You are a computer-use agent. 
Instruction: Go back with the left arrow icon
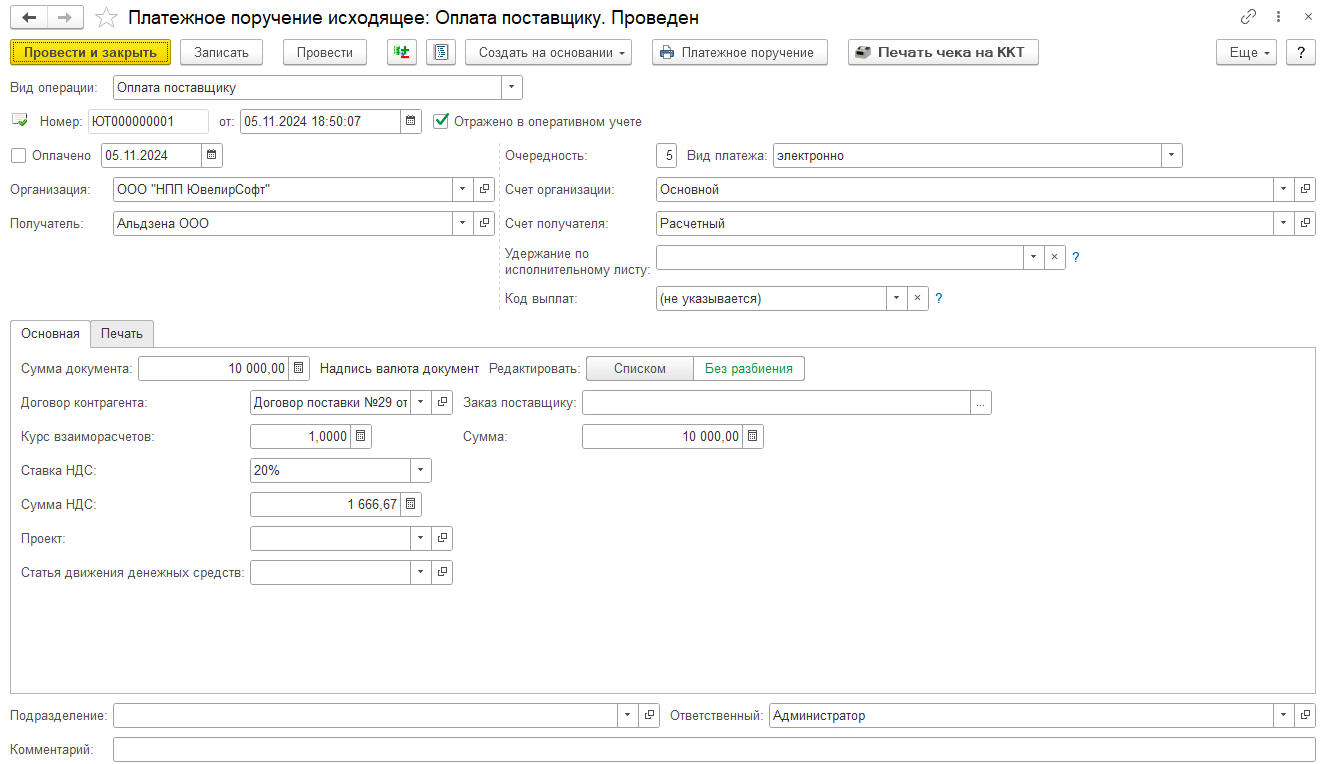tap(30, 18)
